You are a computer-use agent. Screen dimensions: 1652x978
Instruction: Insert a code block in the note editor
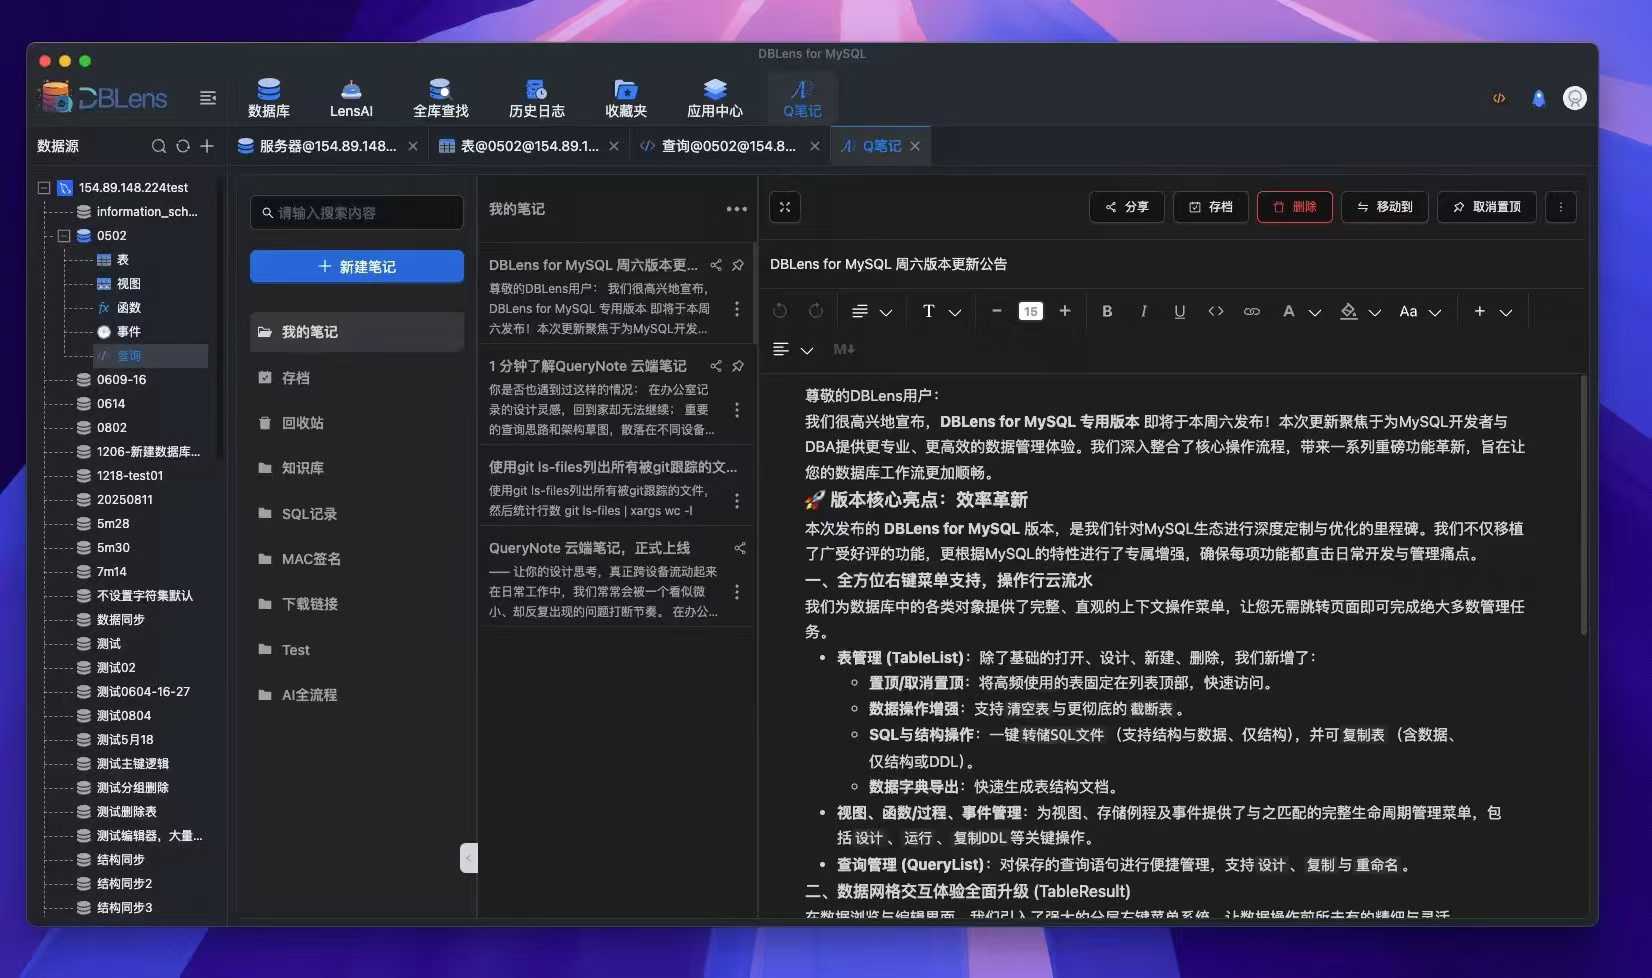click(x=1215, y=311)
